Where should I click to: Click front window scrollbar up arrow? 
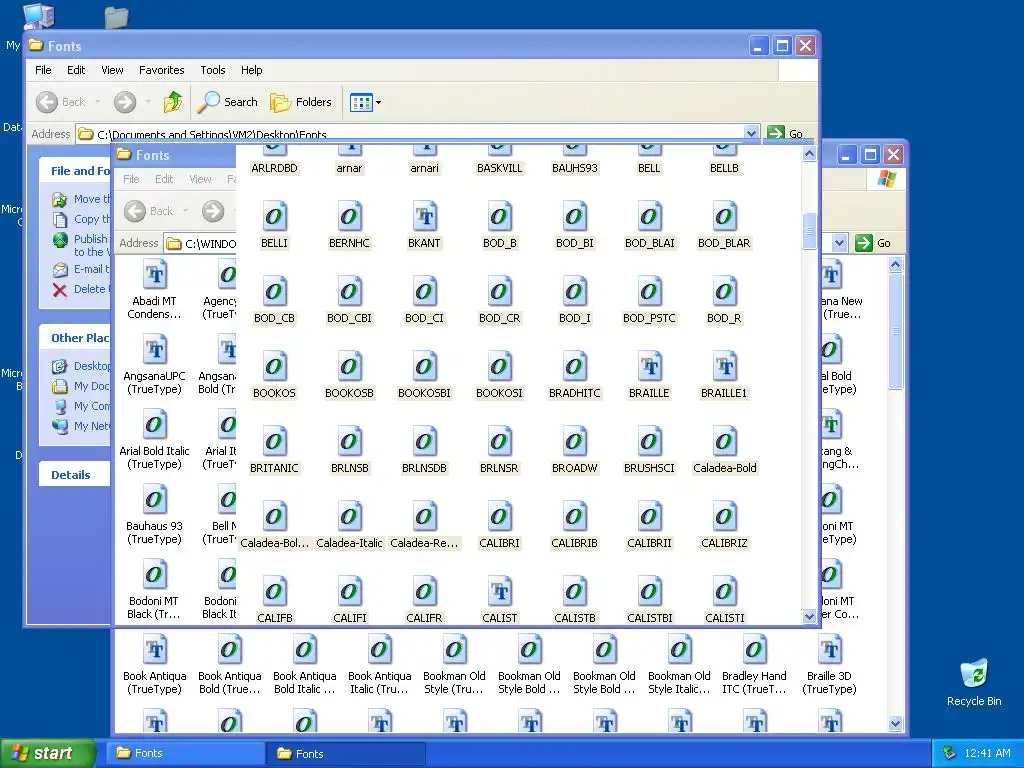[x=809, y=154]
